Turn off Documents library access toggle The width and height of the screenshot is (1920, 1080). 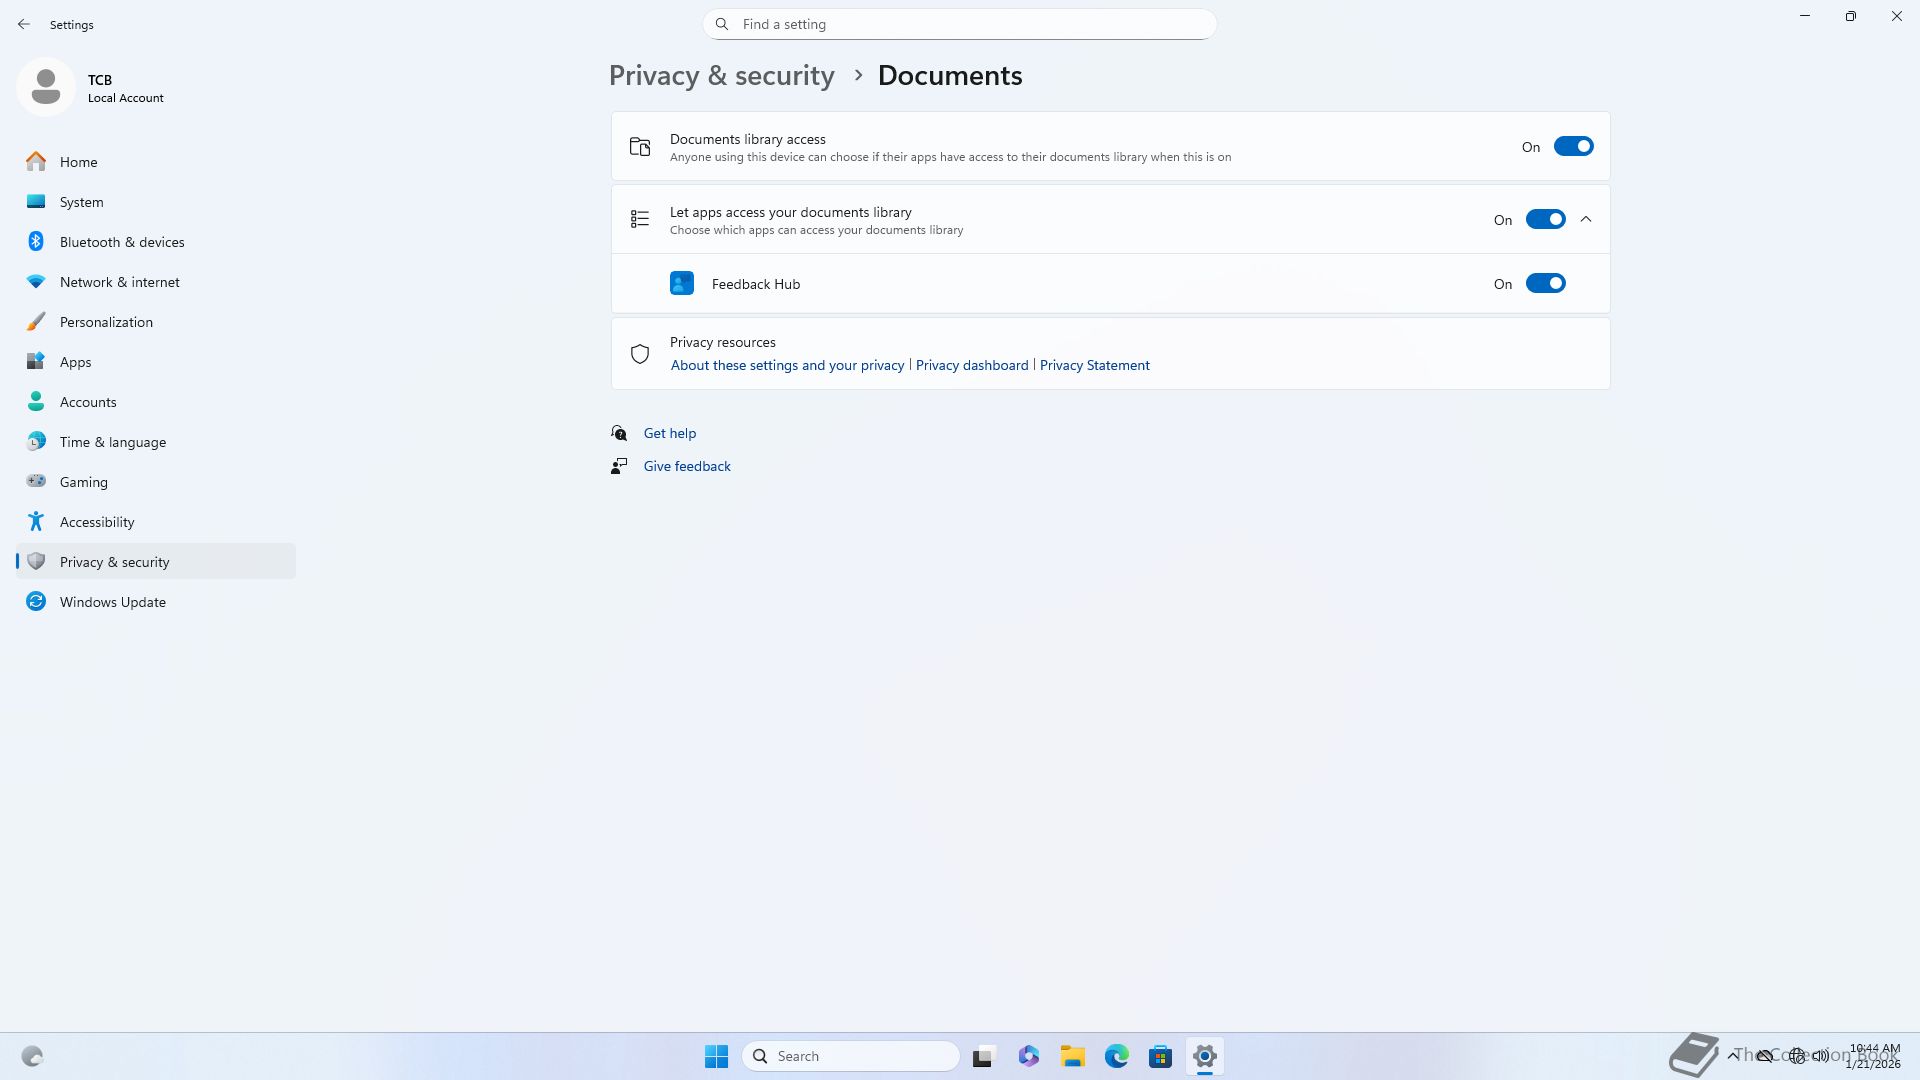[x=1572, y=147]
